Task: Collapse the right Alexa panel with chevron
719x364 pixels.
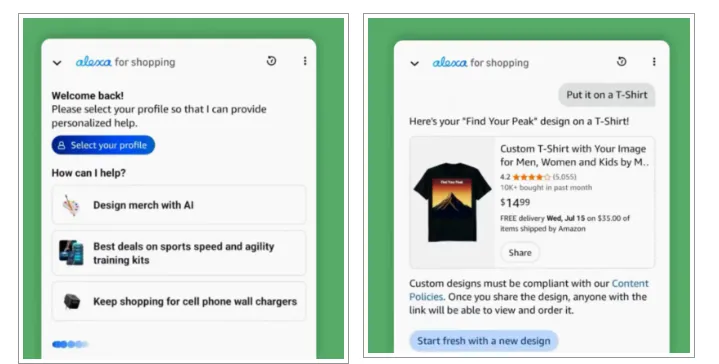Action: point(415,63)
